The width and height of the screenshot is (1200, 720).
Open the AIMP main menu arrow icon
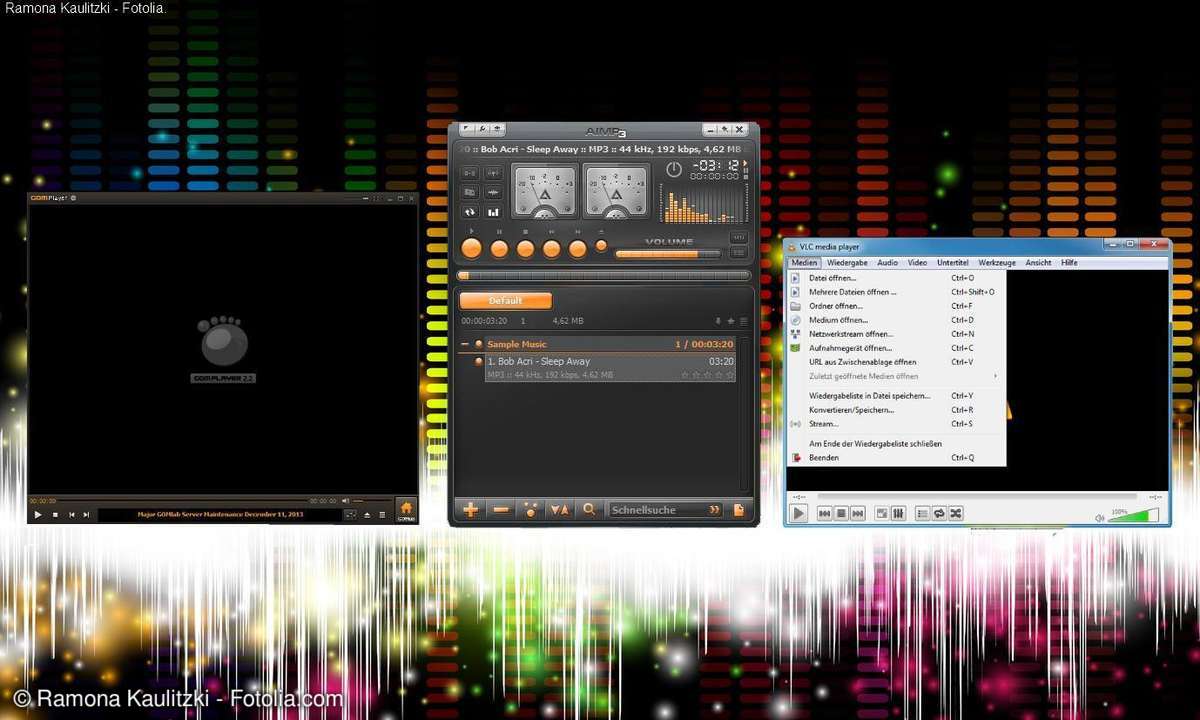(465, 129)
